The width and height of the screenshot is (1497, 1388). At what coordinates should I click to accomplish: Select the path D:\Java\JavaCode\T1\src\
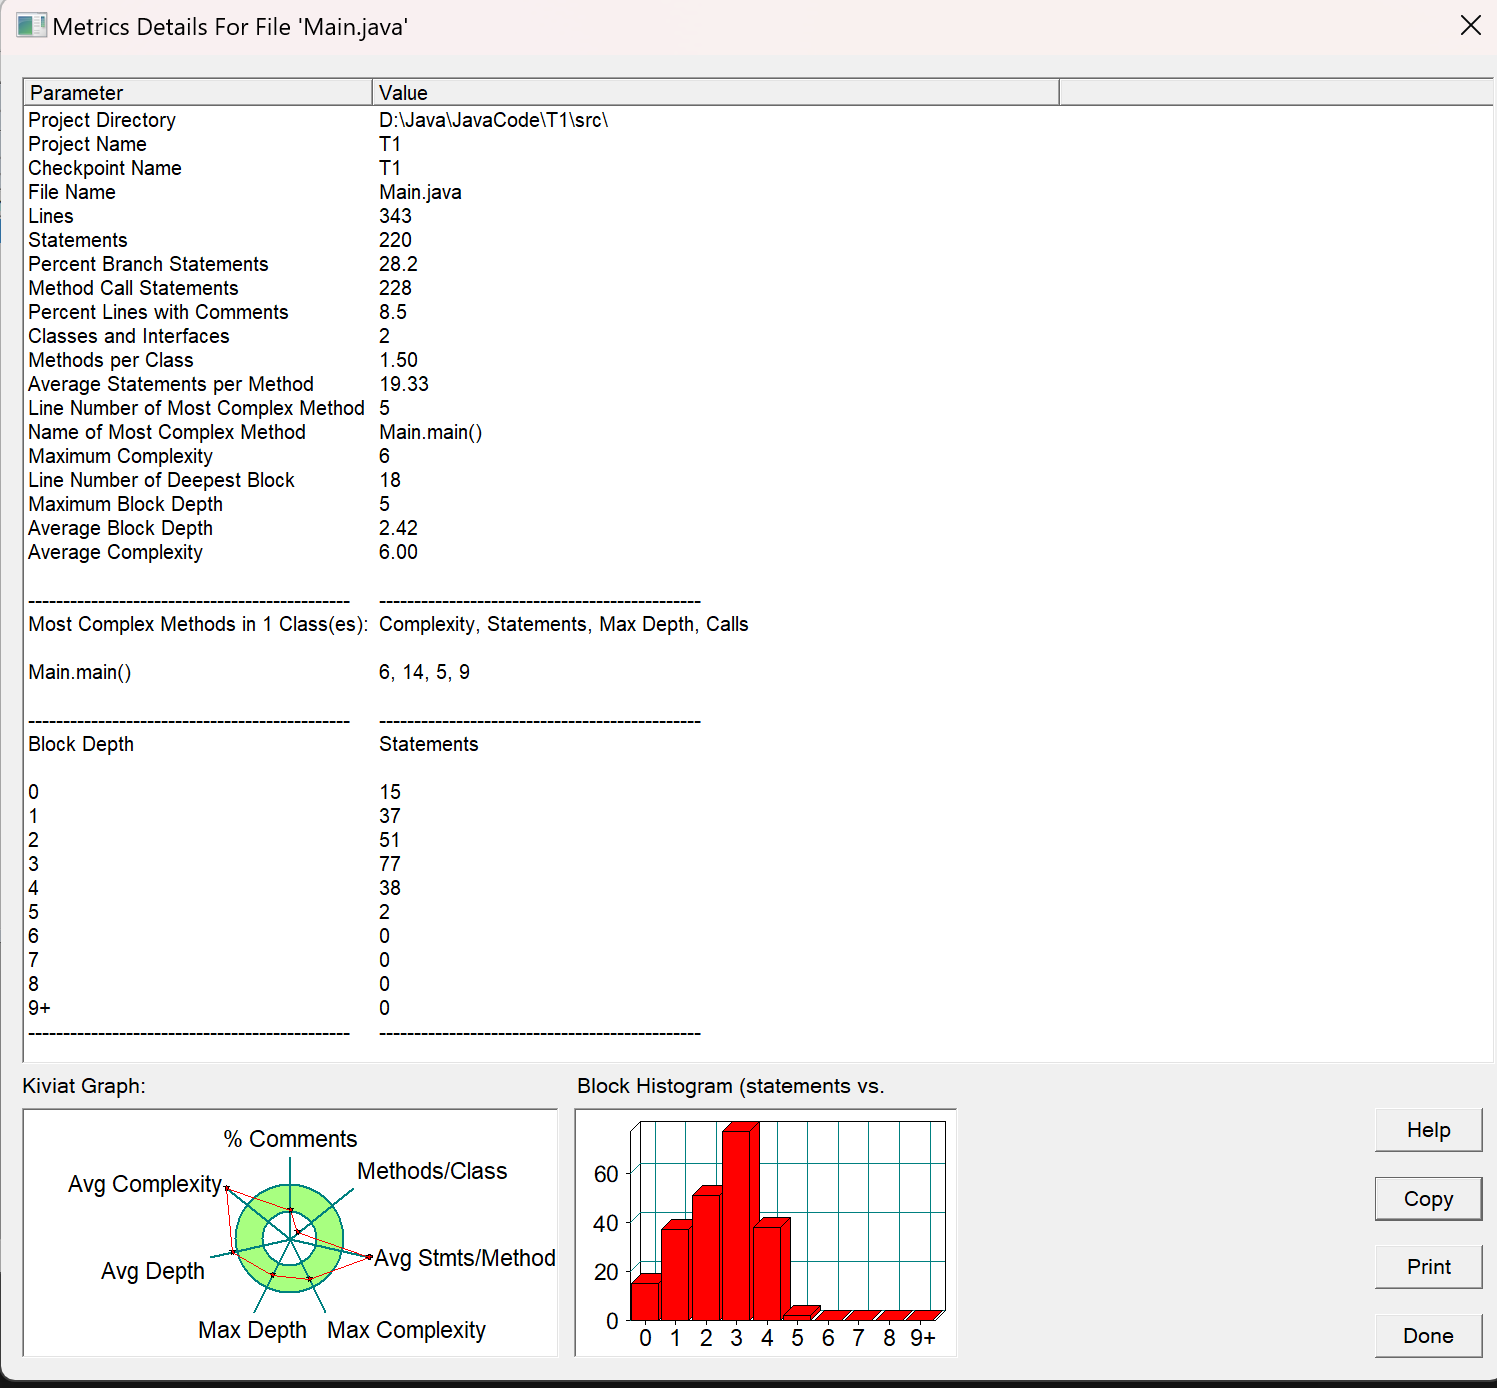tap(493, 120)
